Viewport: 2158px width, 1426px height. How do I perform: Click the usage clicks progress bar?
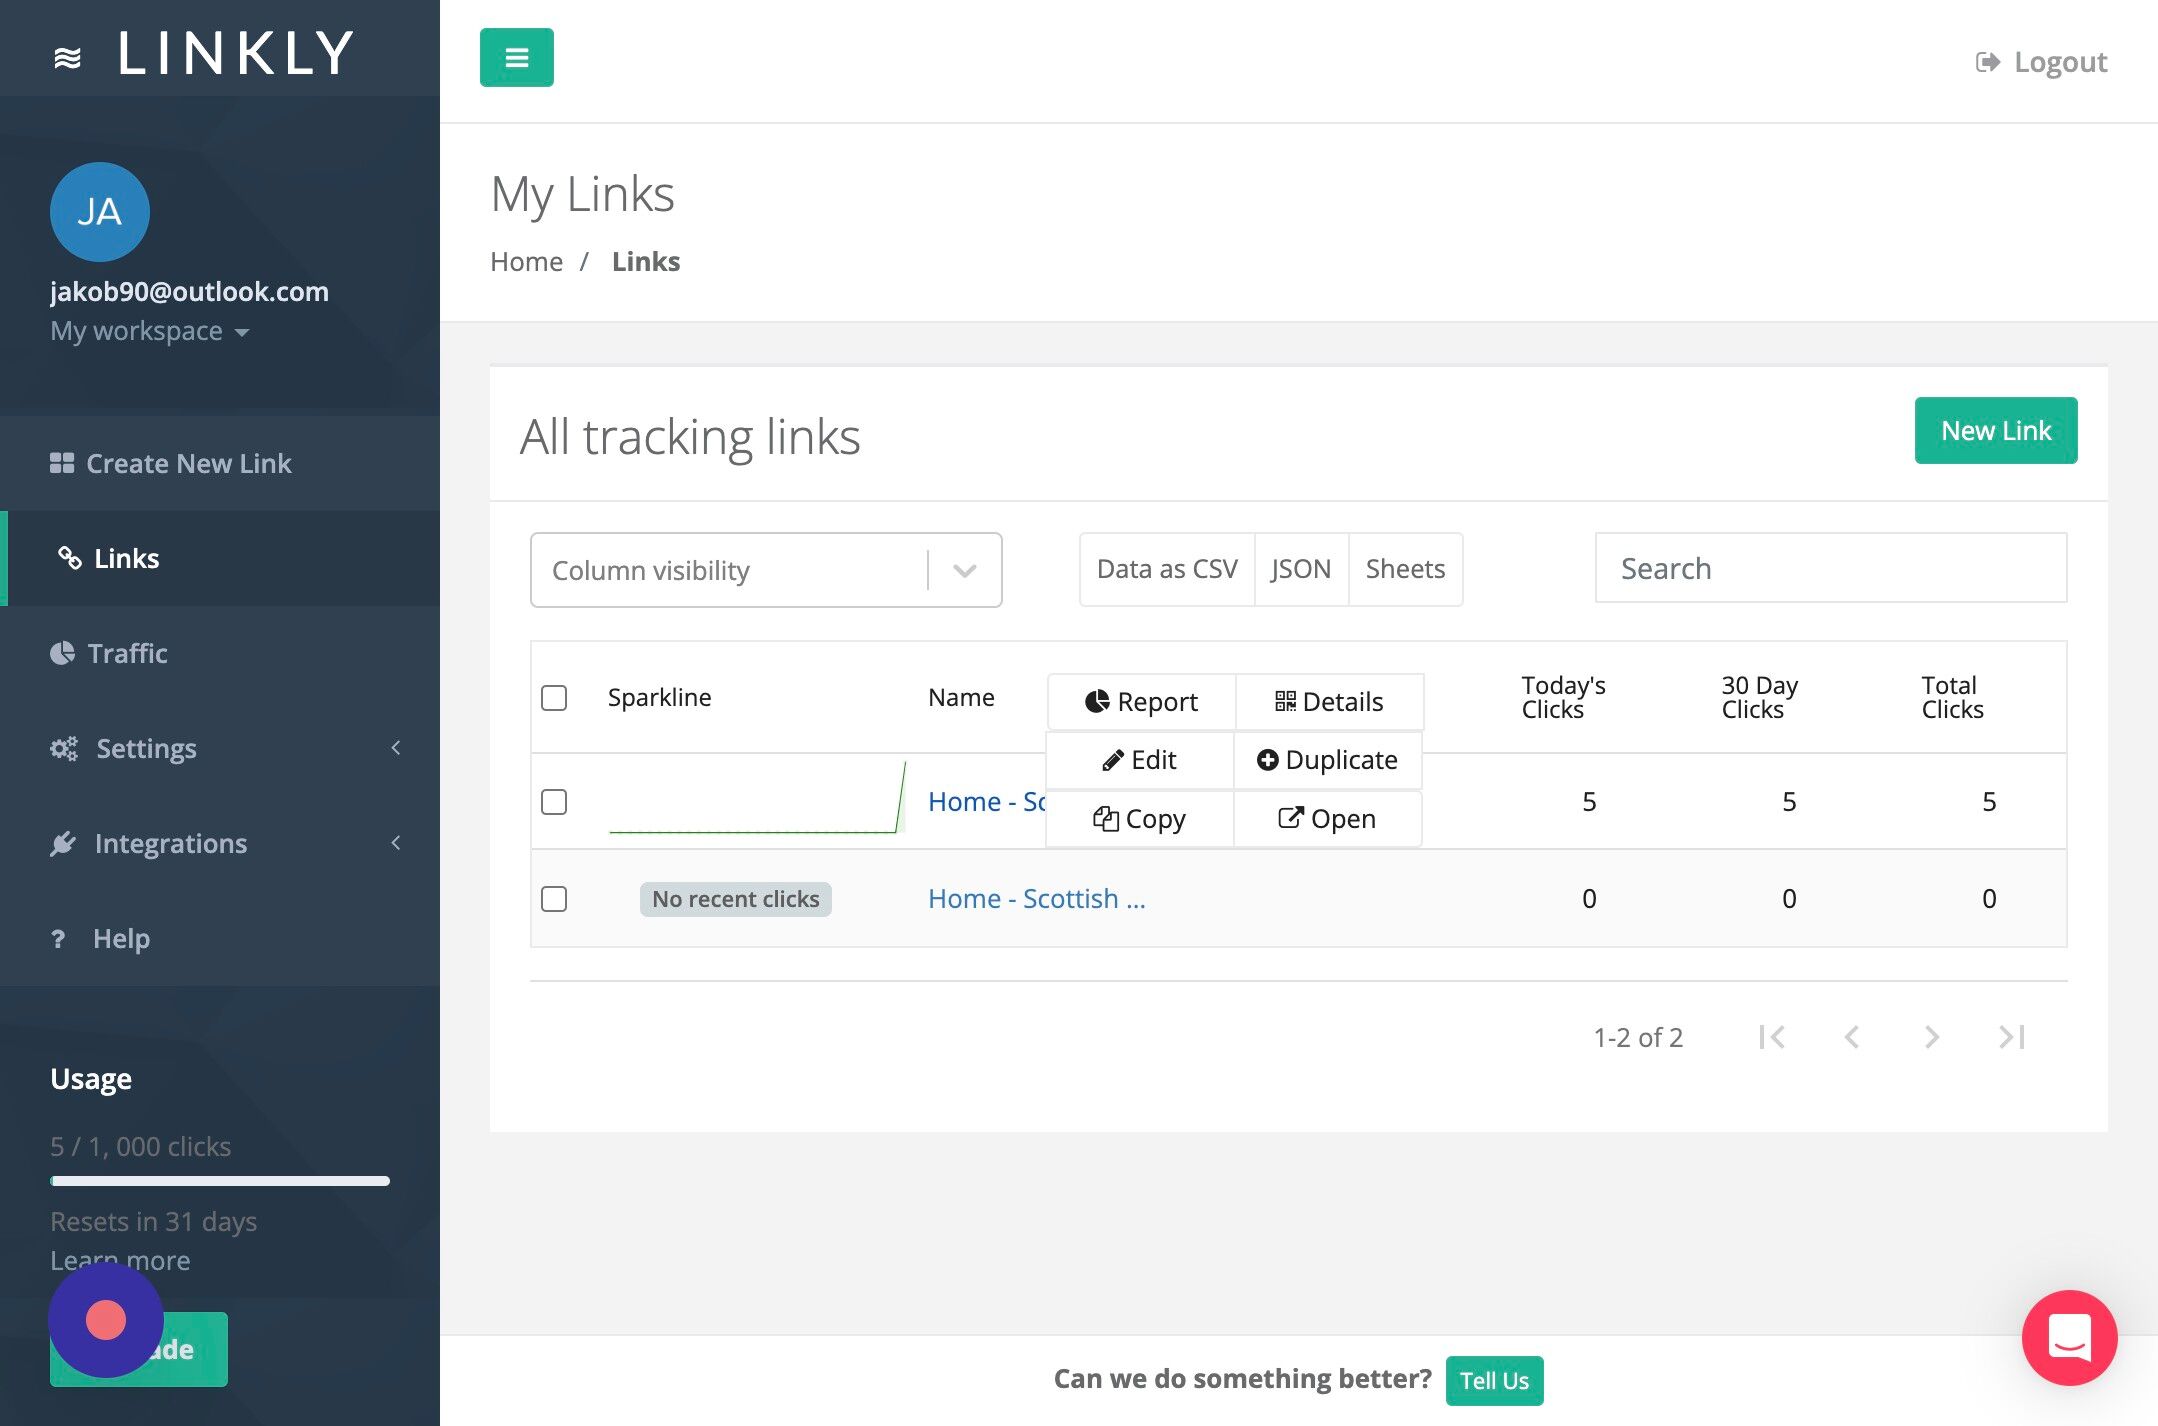click(220, 1181)
